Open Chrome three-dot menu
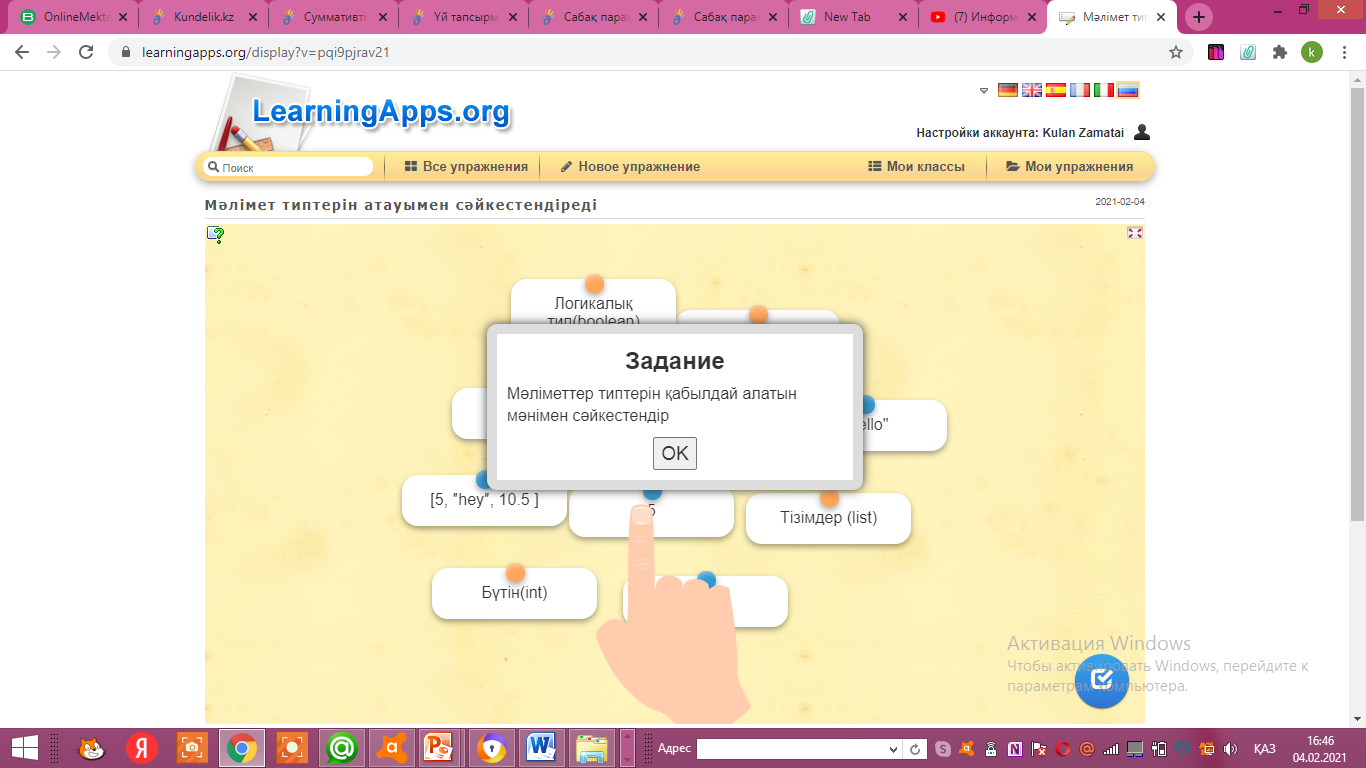The image size is (1366, 768). pyautogui.click(x=1344, y=53)
